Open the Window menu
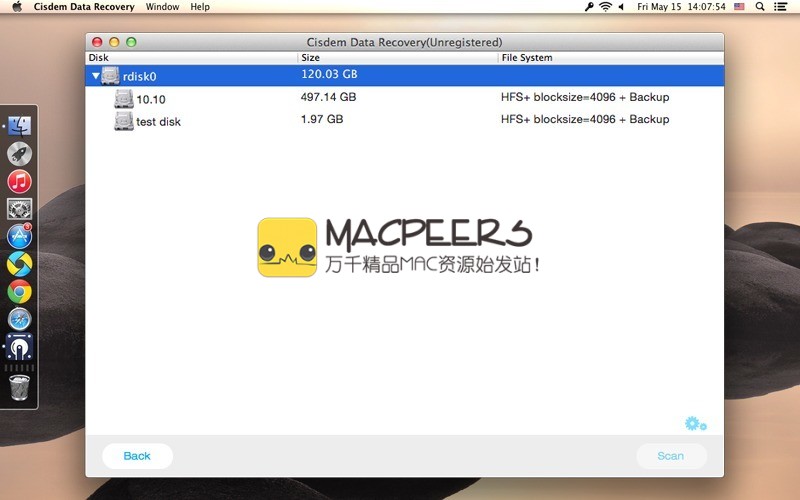Image resolution: width=800 pixels, height=500 pixels. tap(162, 7)
